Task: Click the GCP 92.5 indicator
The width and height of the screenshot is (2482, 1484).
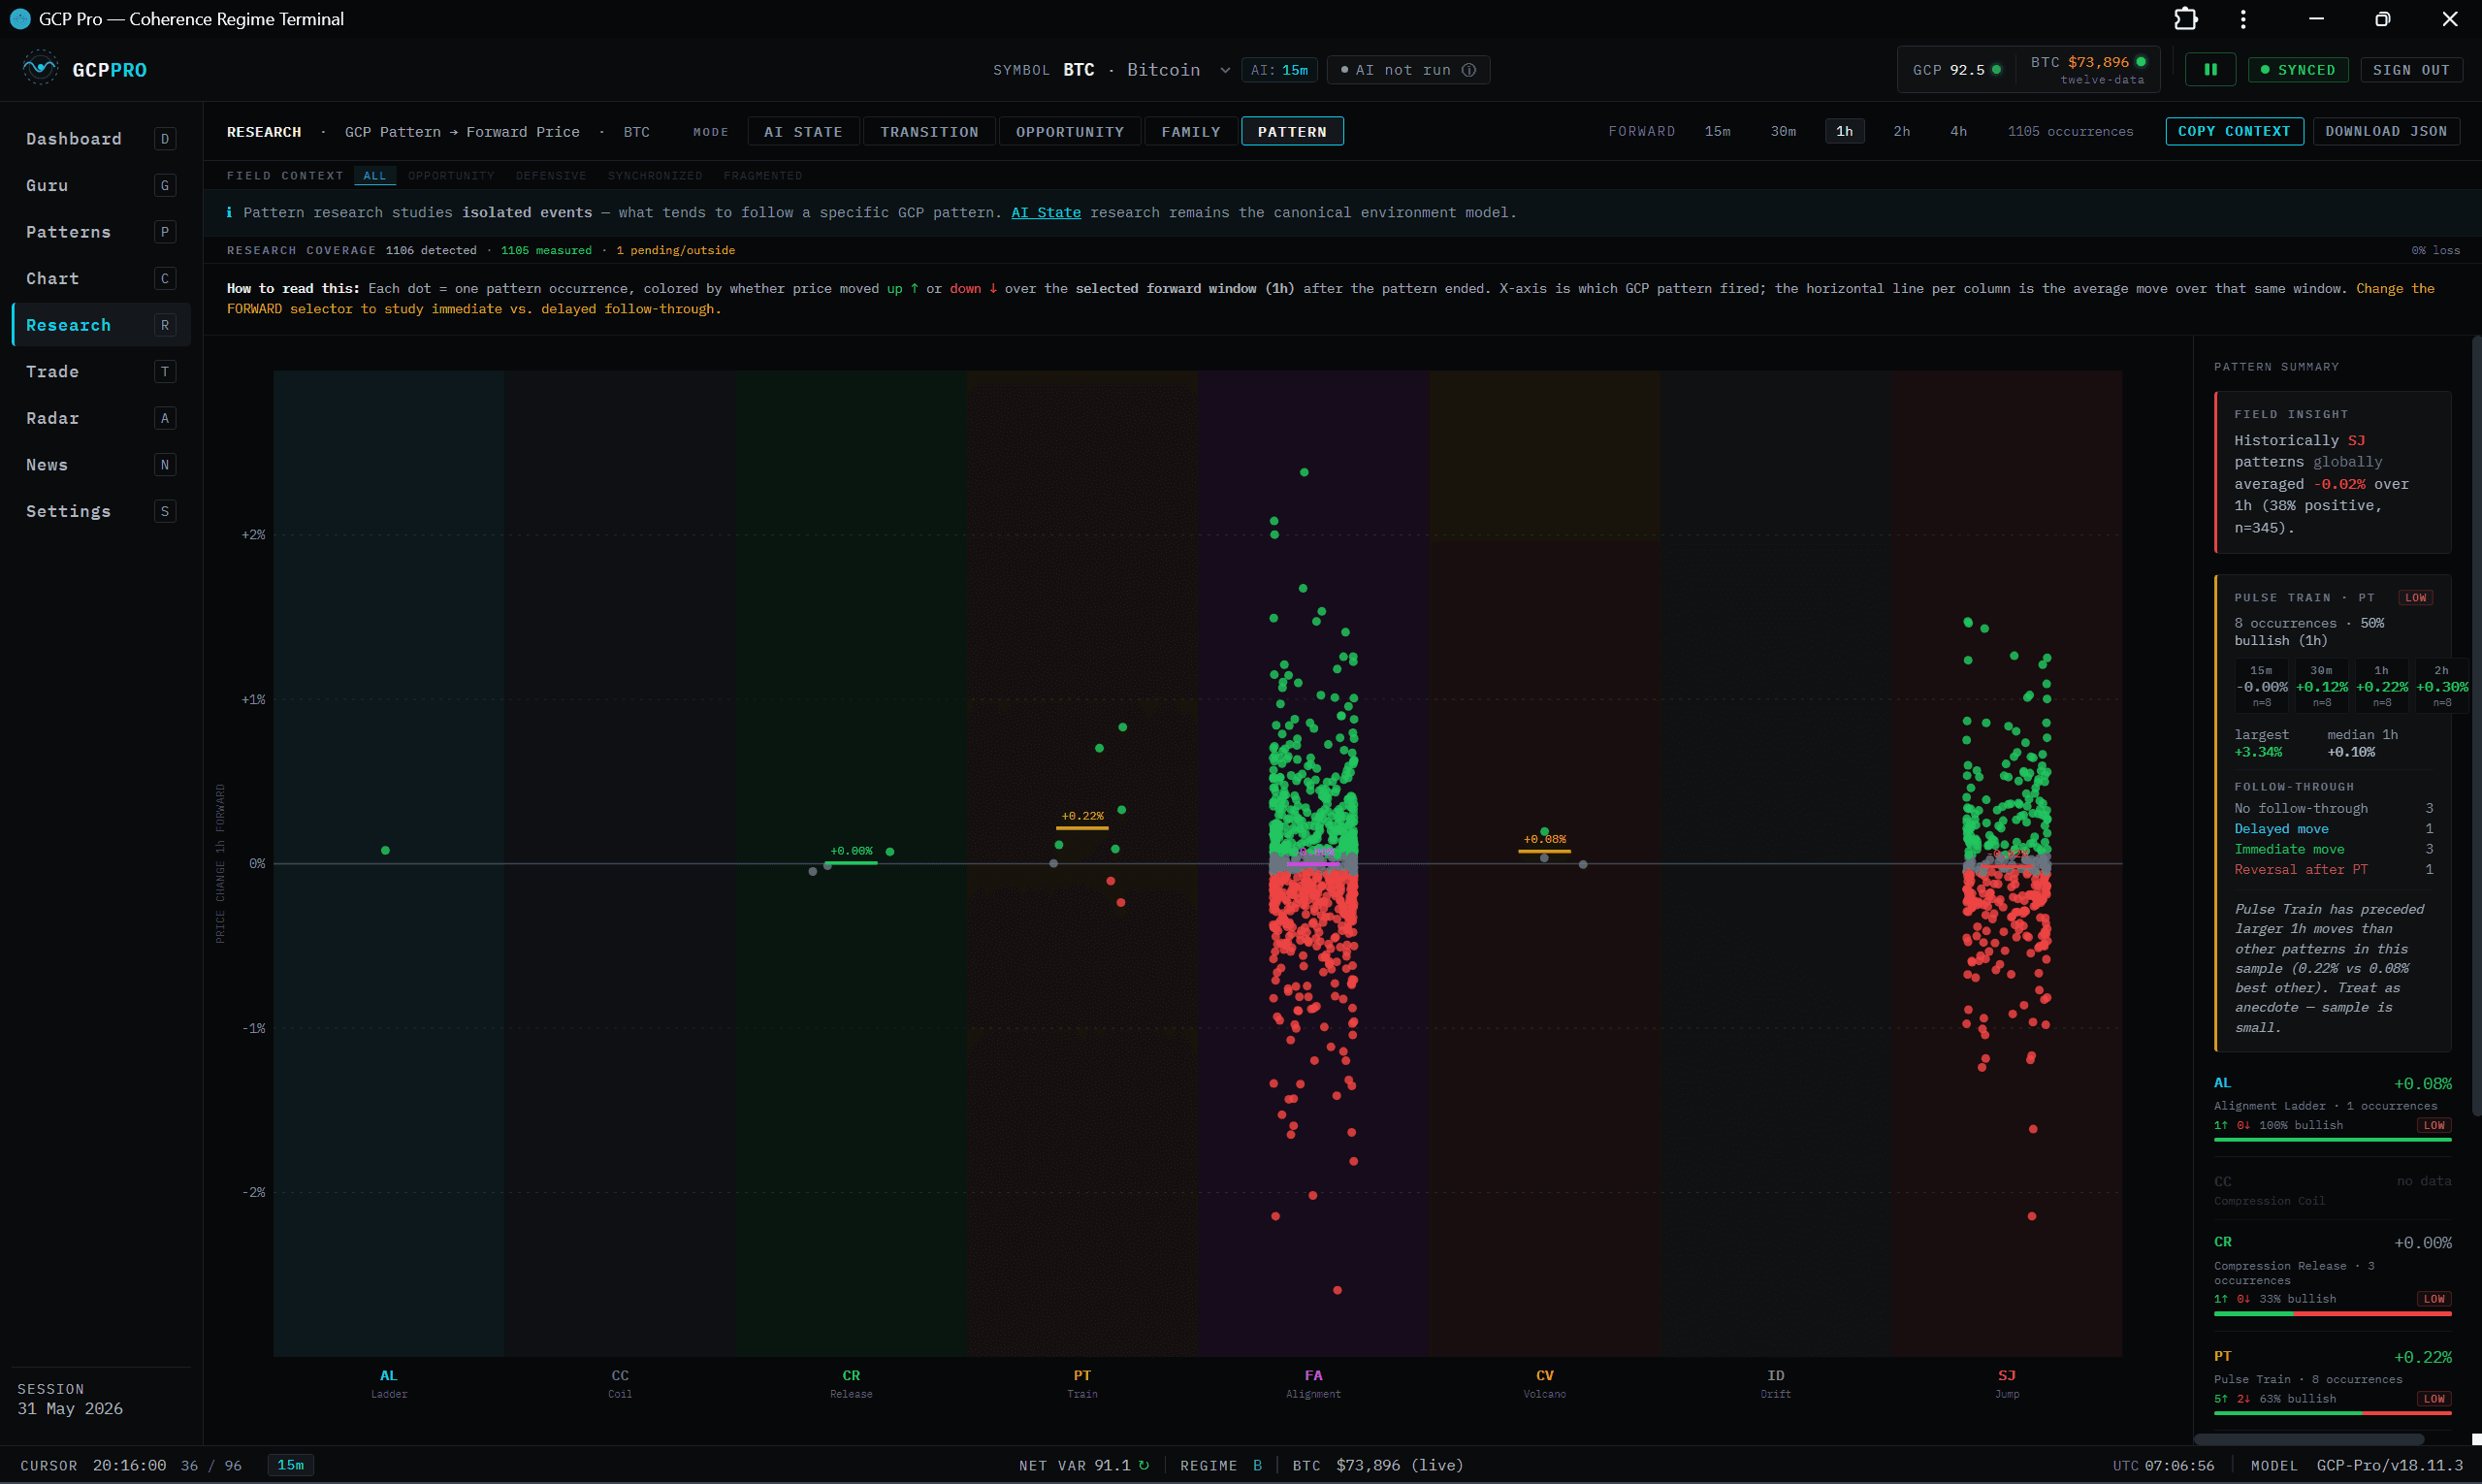Action: 1956,70
